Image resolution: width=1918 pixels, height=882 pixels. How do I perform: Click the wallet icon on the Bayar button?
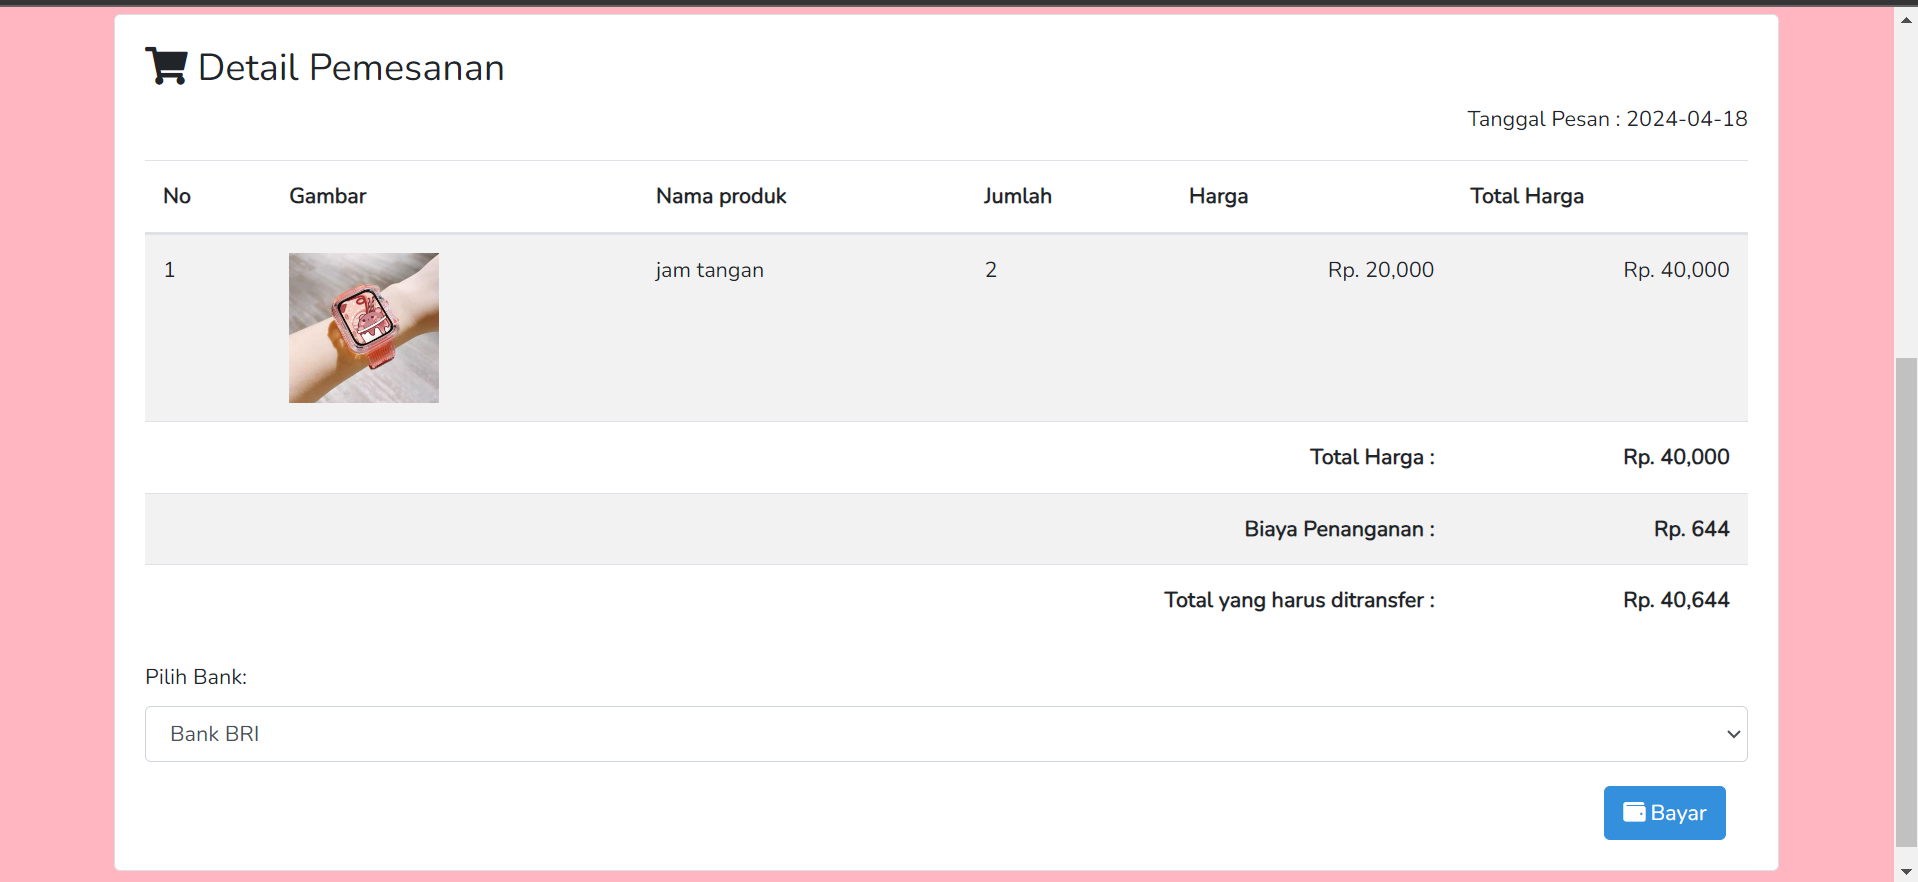[x=1633, y=812]
